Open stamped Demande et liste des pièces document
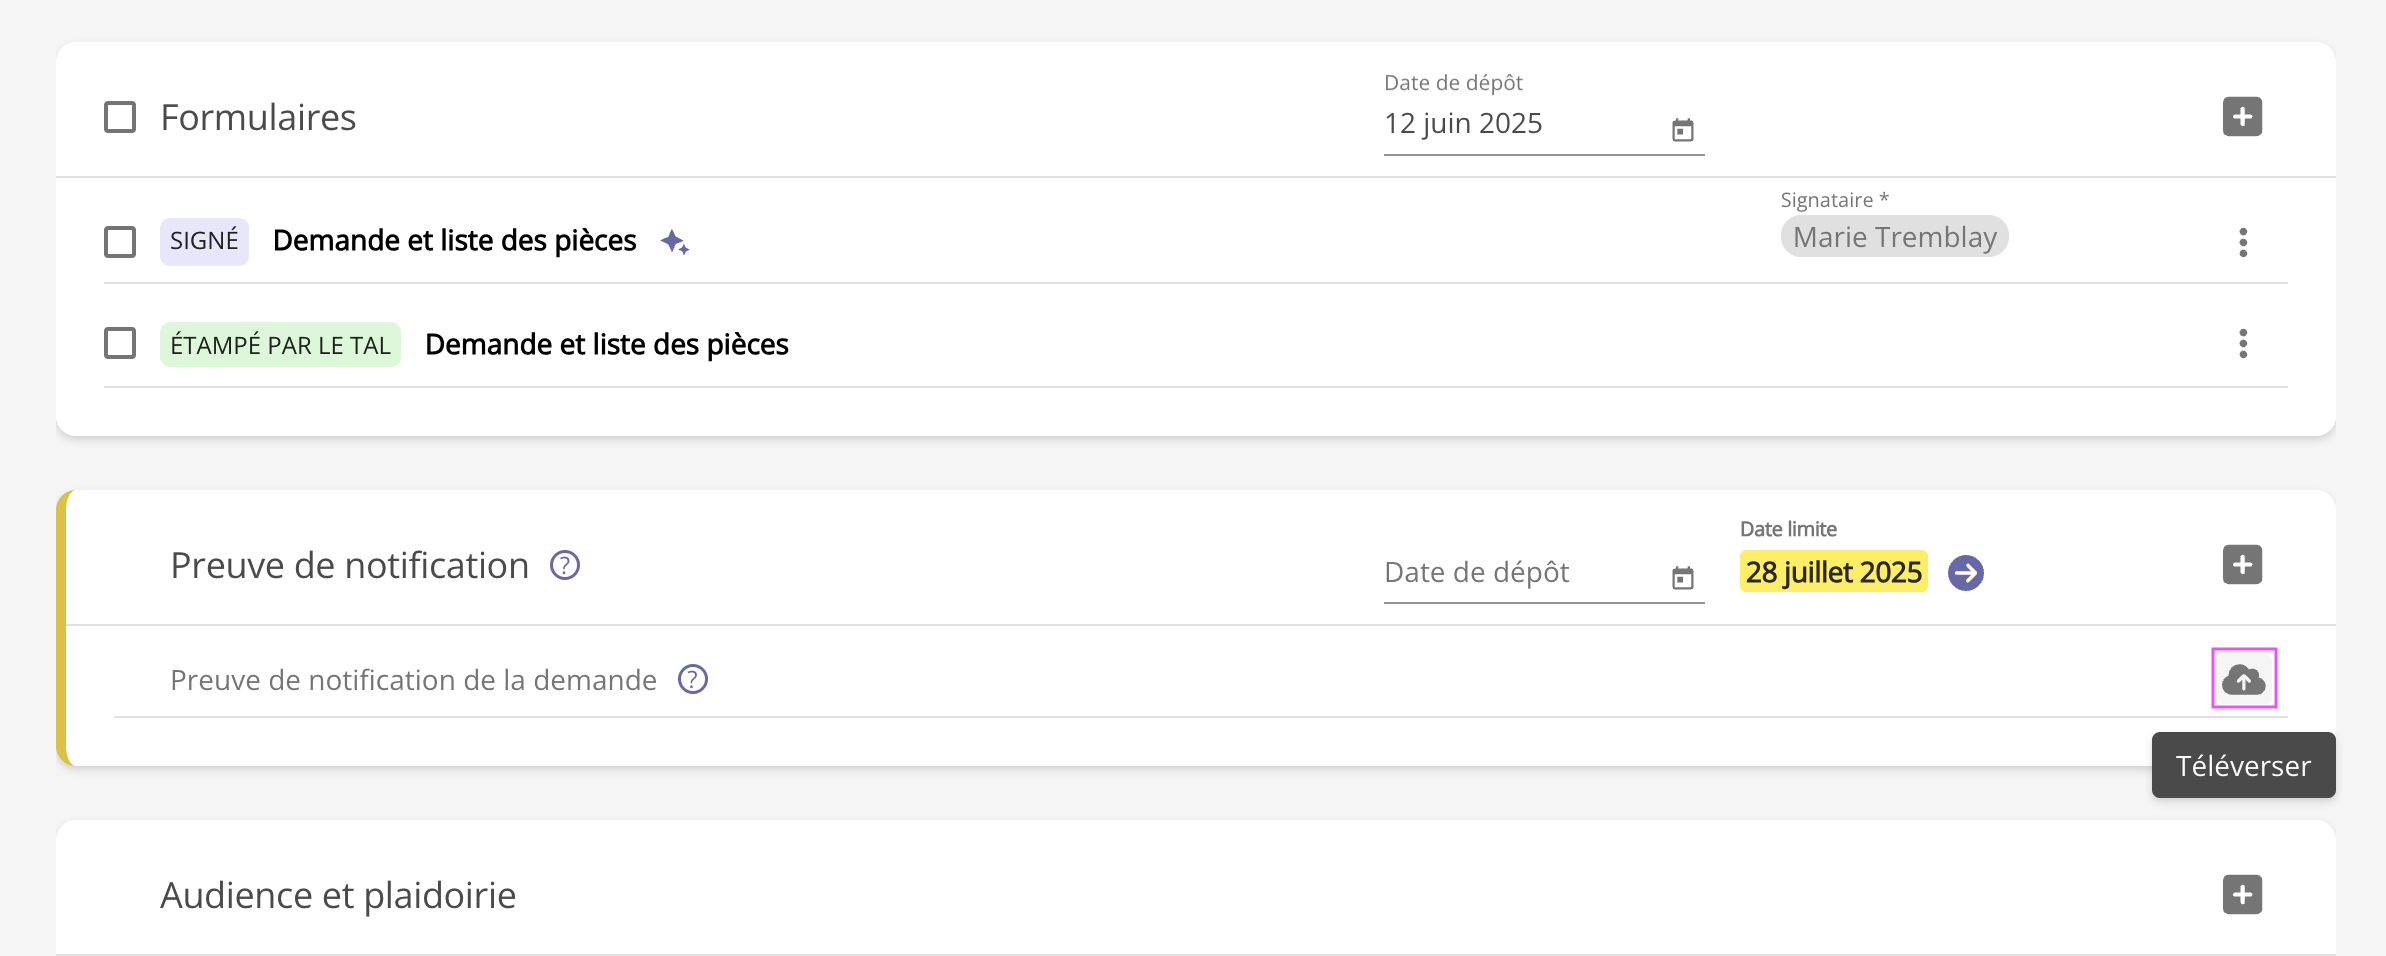 606,345
